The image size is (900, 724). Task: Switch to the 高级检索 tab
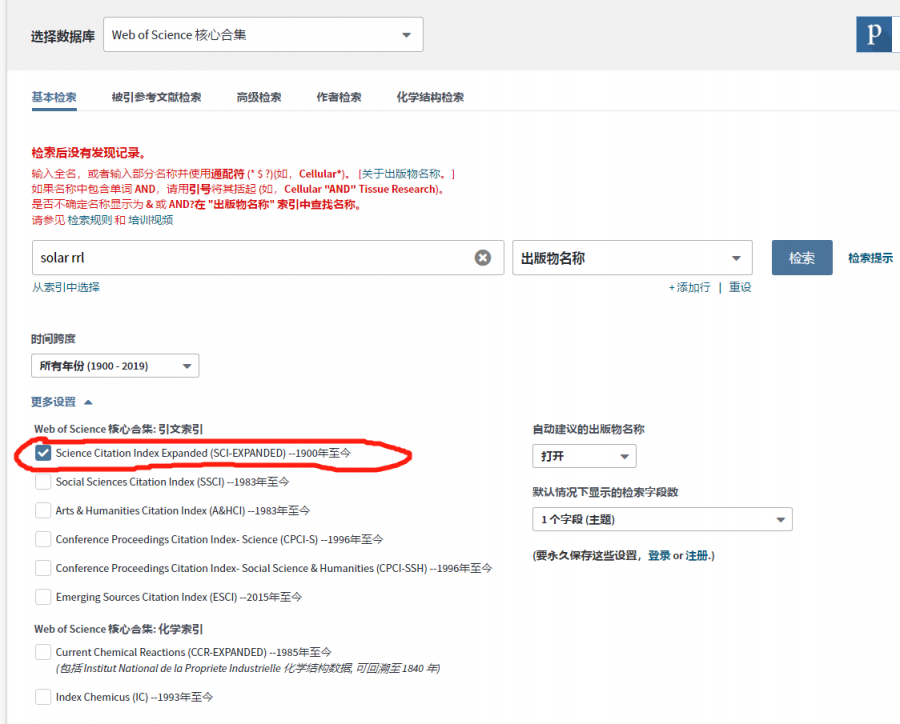[258, 97]
